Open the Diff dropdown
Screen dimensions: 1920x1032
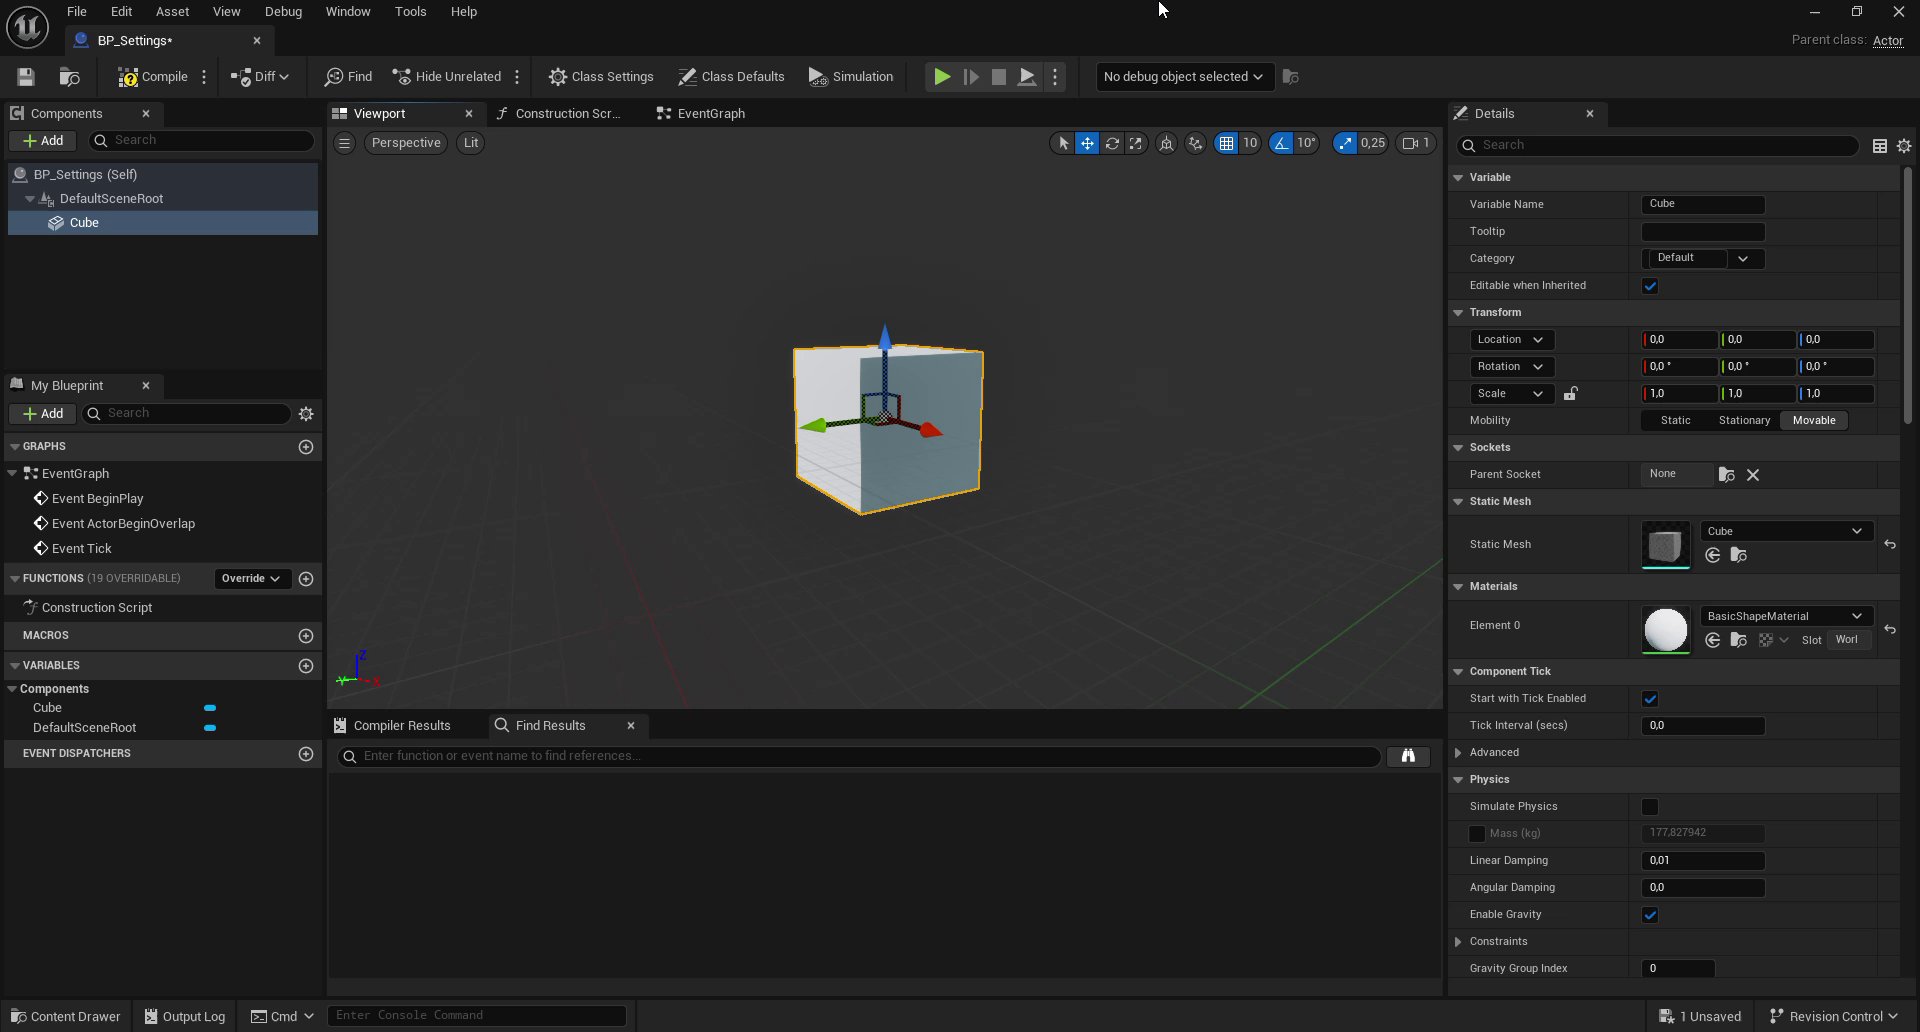[260, 77]
